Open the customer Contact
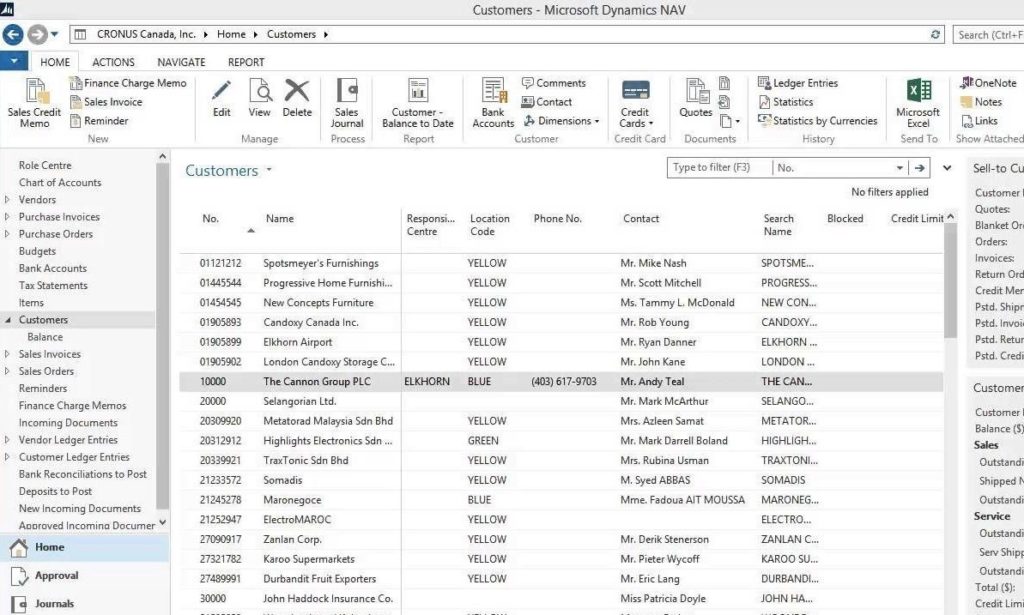 coord(546,102)
